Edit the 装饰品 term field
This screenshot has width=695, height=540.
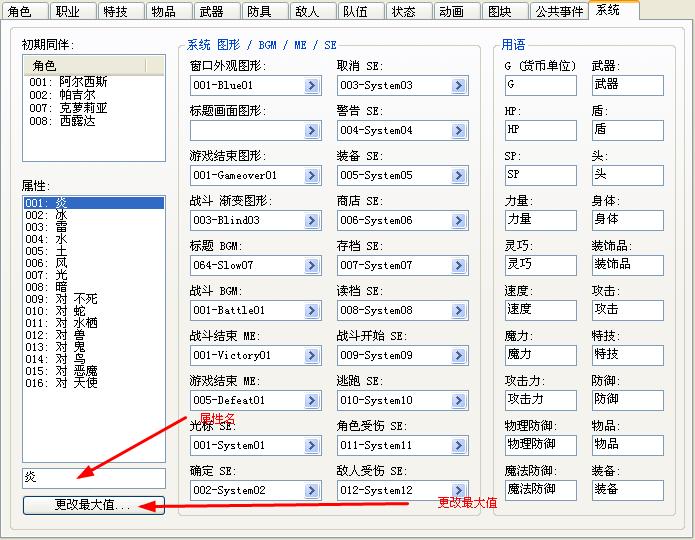(628, 265)
